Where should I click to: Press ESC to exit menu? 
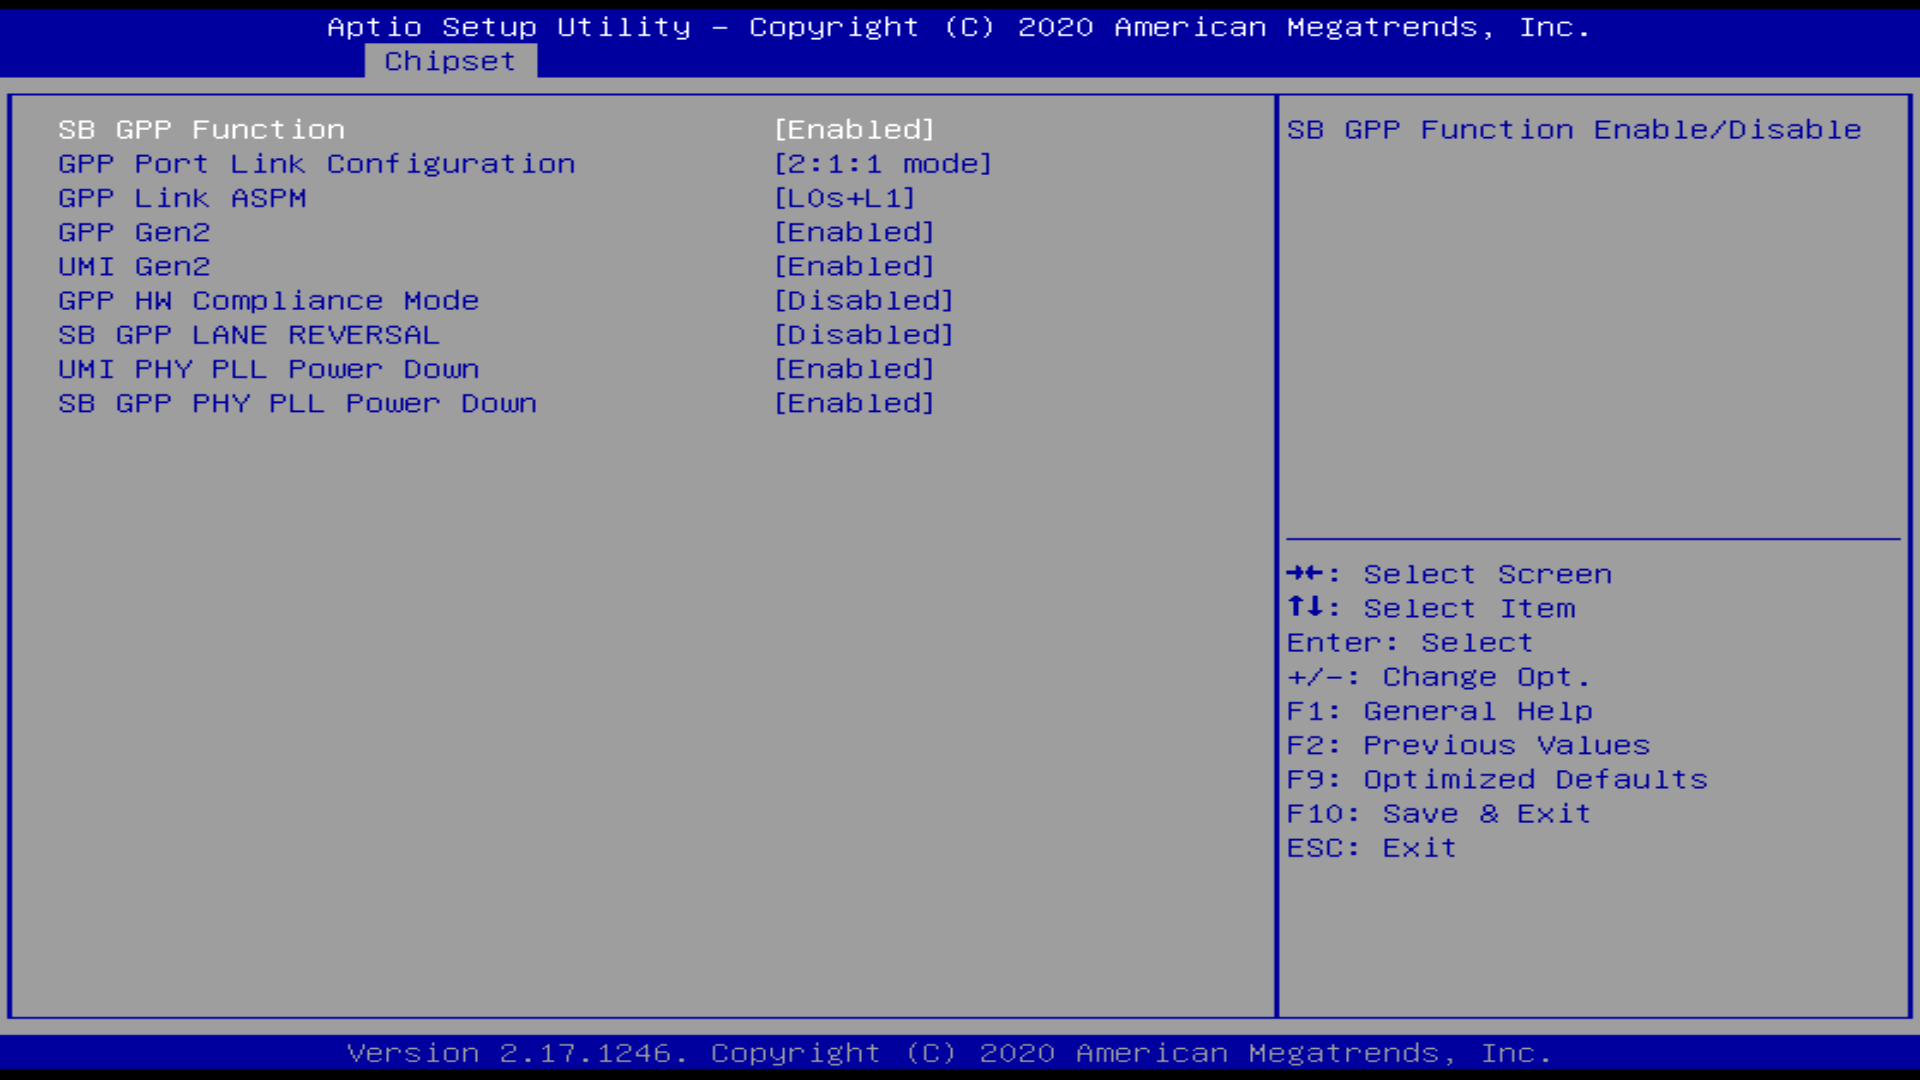[1371, 847]
